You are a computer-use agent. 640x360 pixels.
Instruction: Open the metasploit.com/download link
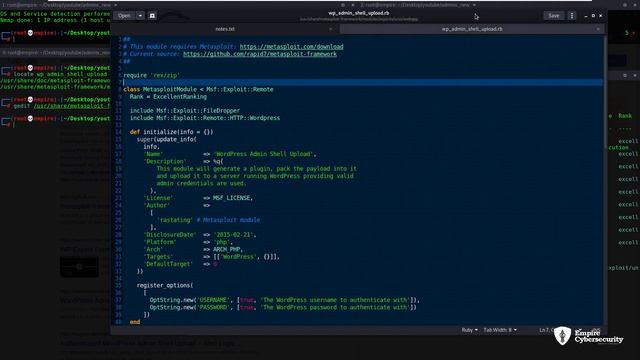[291, 47]
